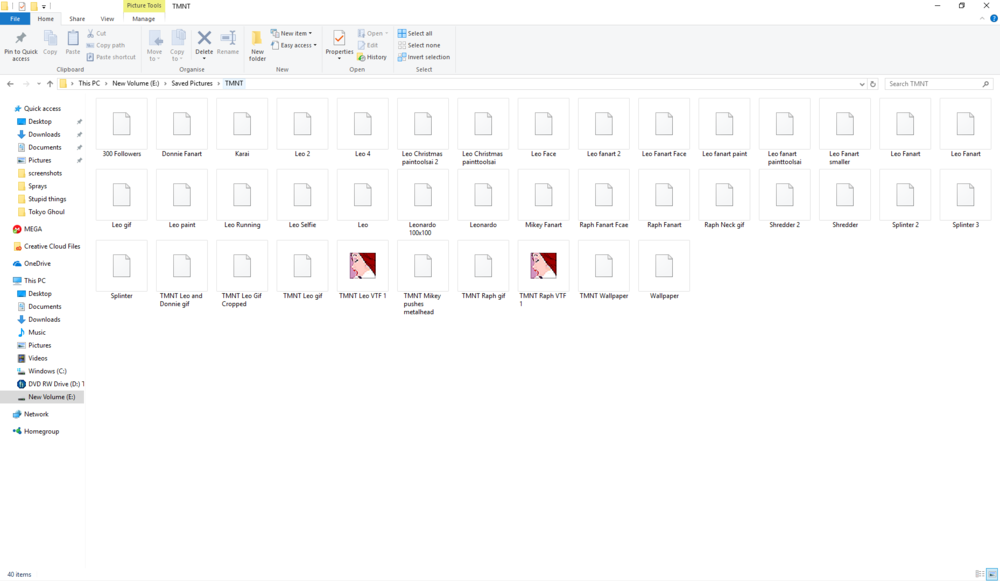Screen dimensions: 1000x581
Task: Select the Mikey Fanart file
Action: pos(543,200)
